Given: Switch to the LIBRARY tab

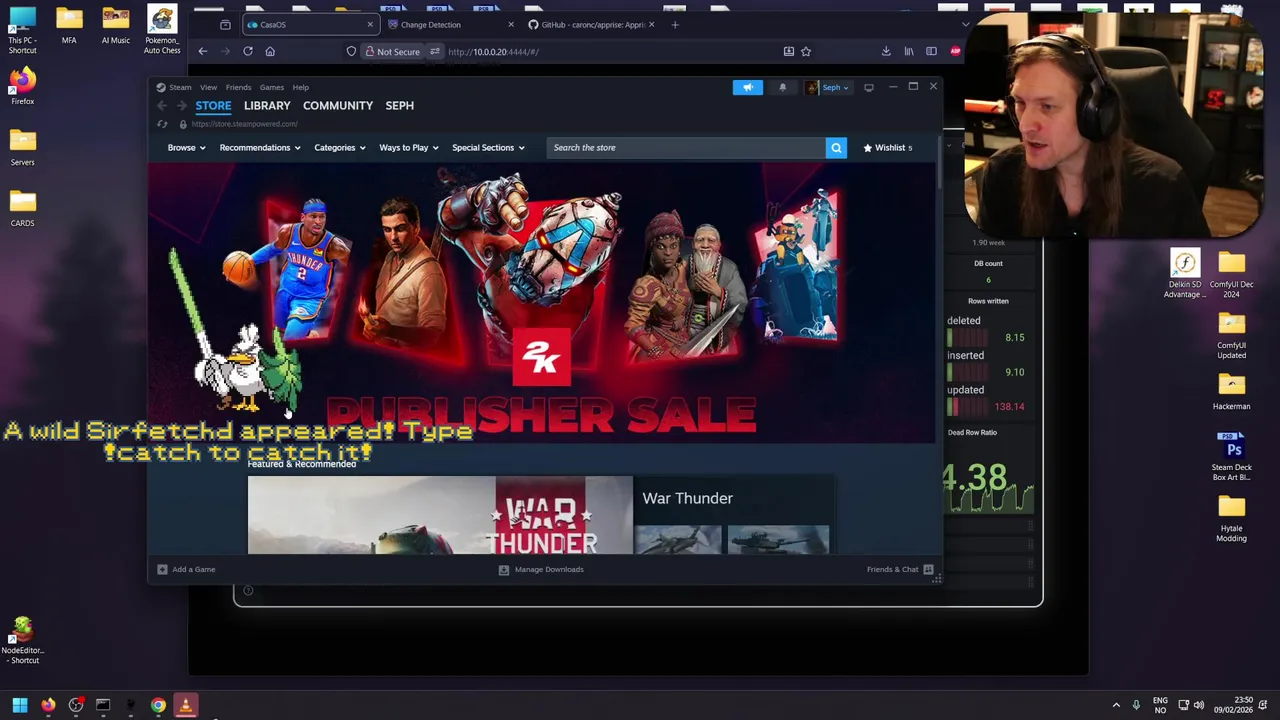Looking at the screenshot, I should click(x=267, y=105).
